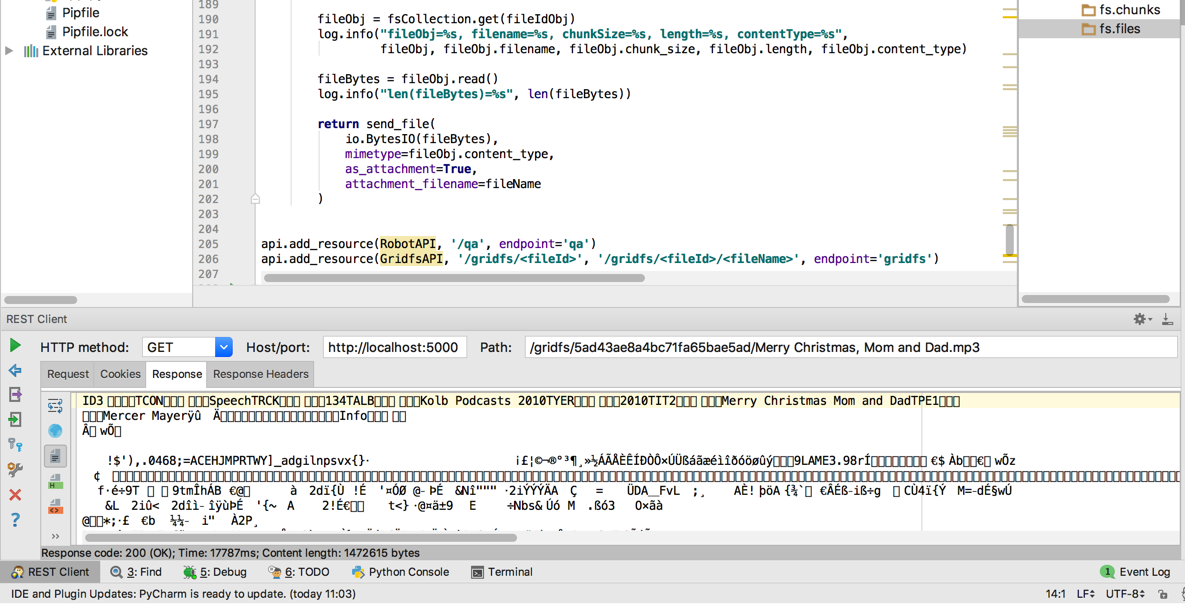This screenshot has width=1185, height=604.
Task: Open the LF line separator selector
Action: click(1086, 594)
